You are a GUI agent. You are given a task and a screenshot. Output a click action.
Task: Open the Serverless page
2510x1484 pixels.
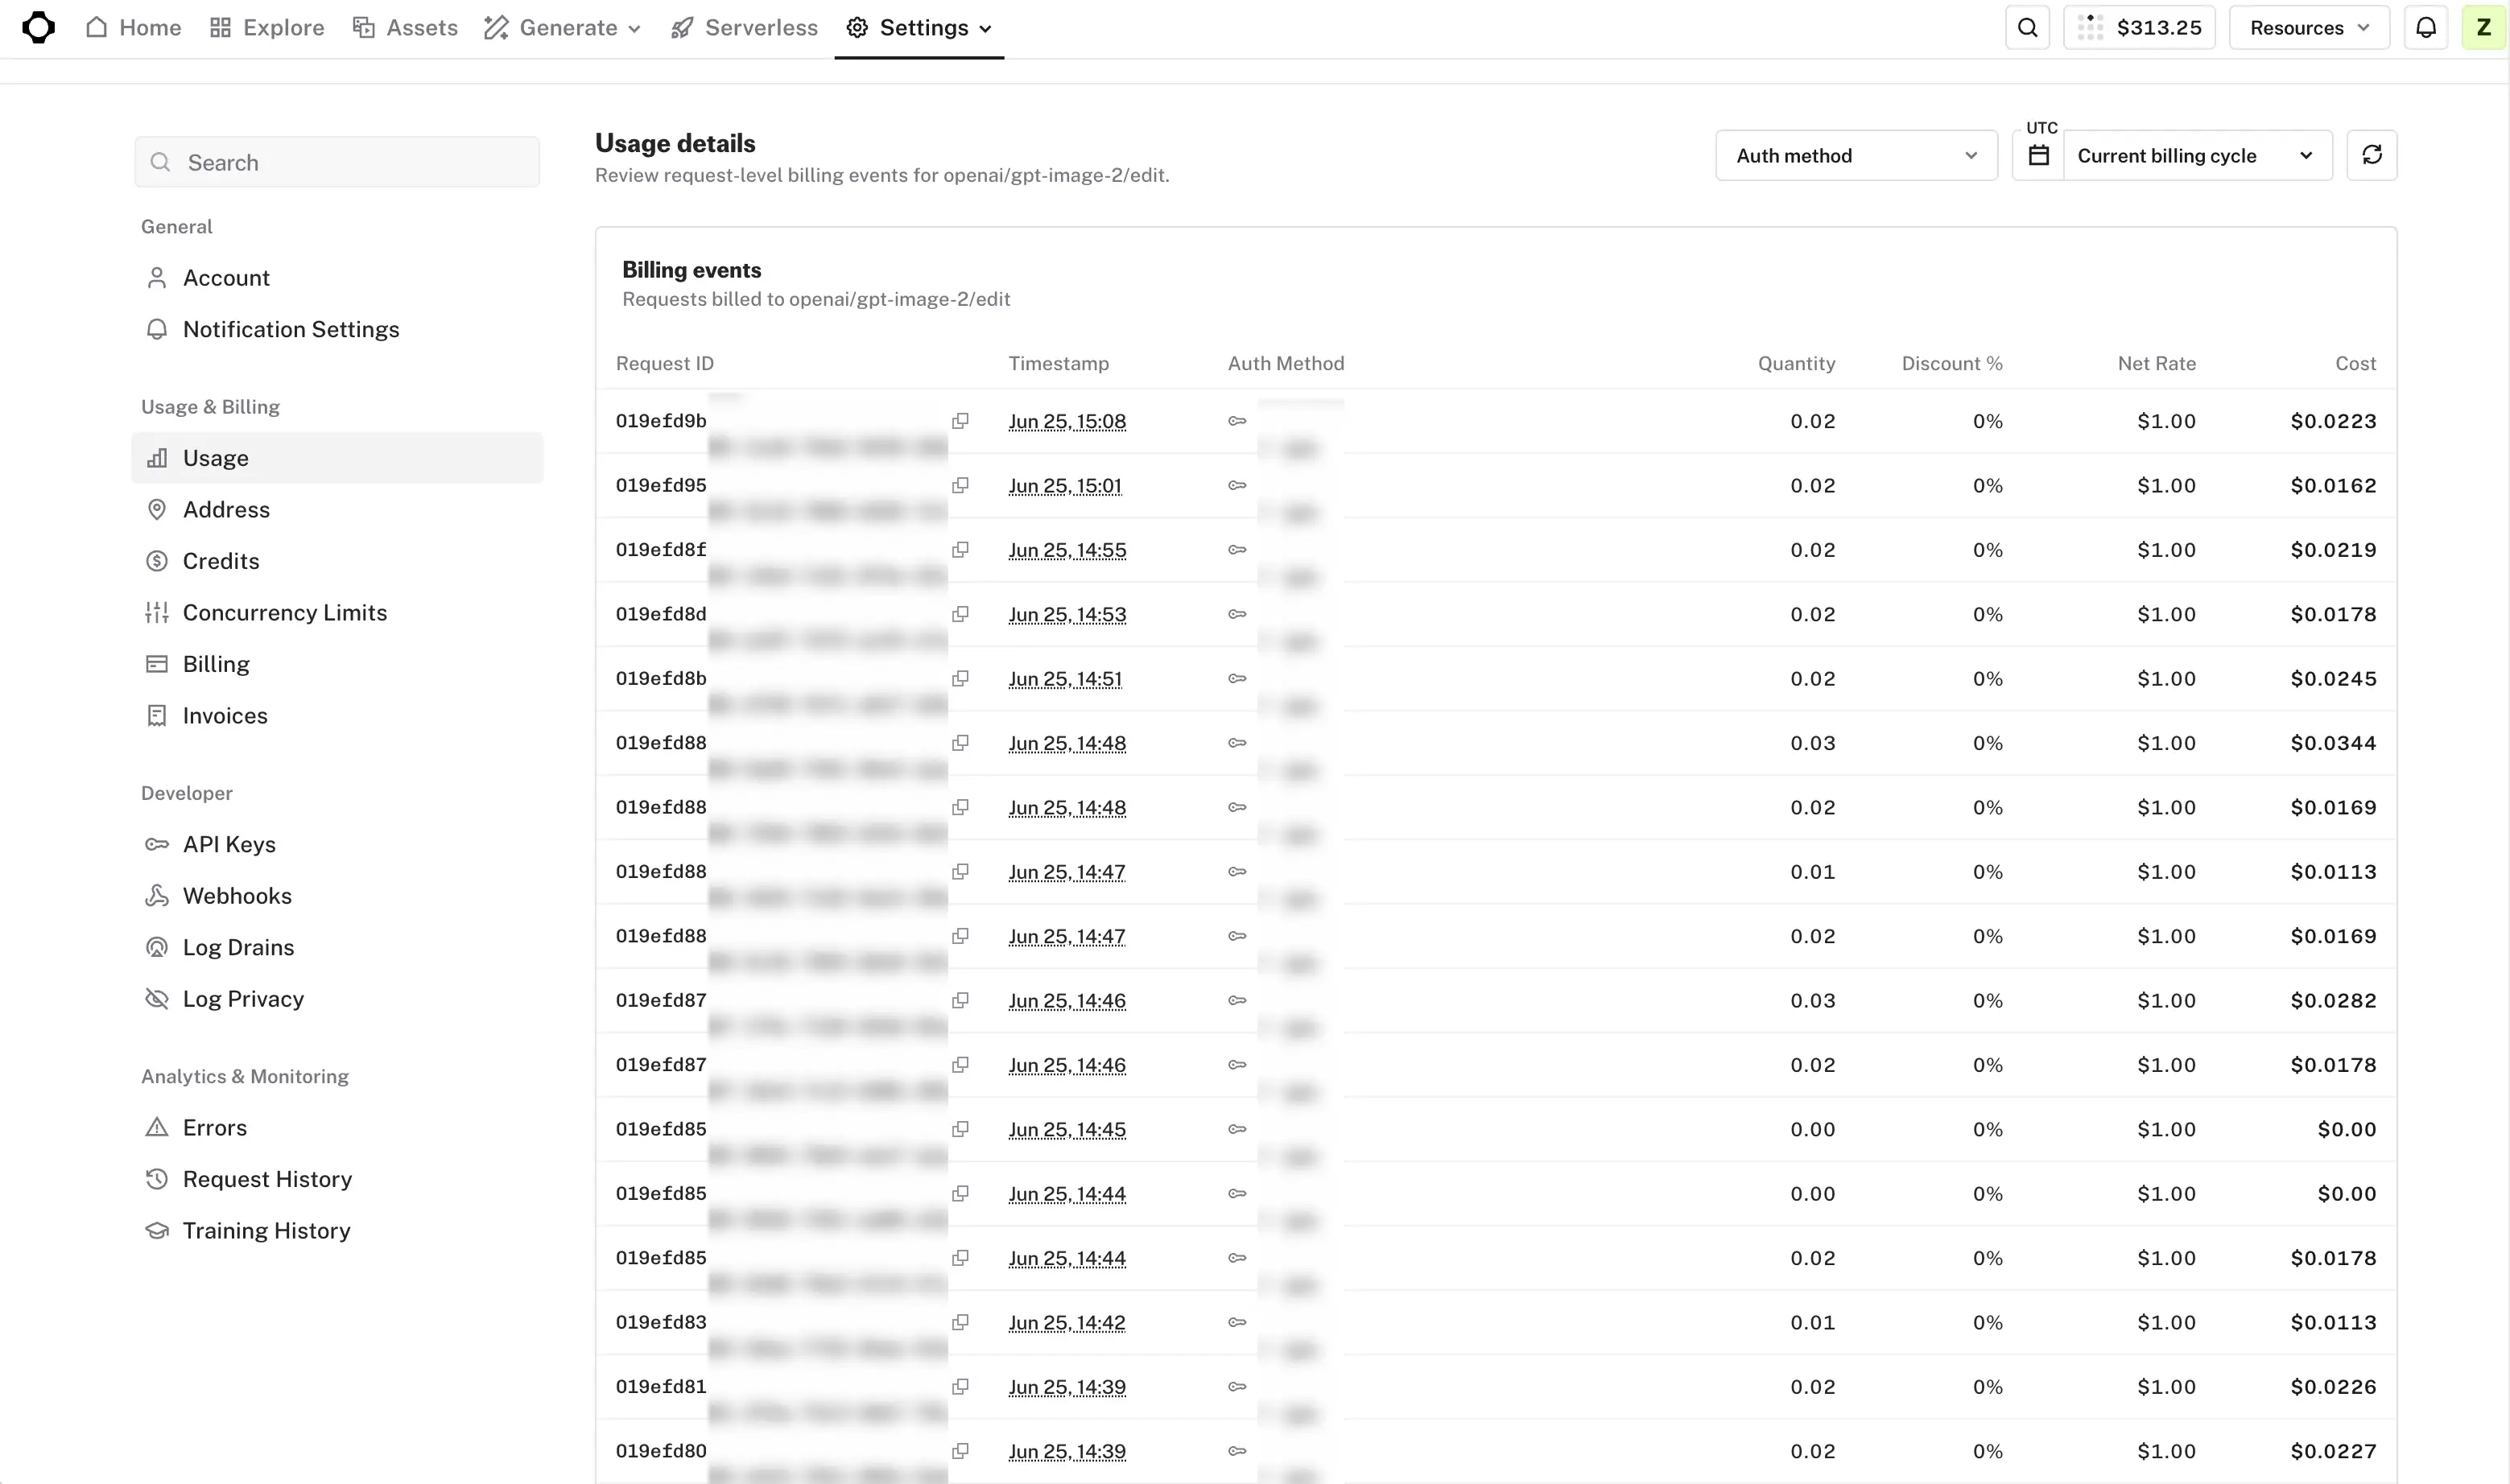[x=744, y=27]
